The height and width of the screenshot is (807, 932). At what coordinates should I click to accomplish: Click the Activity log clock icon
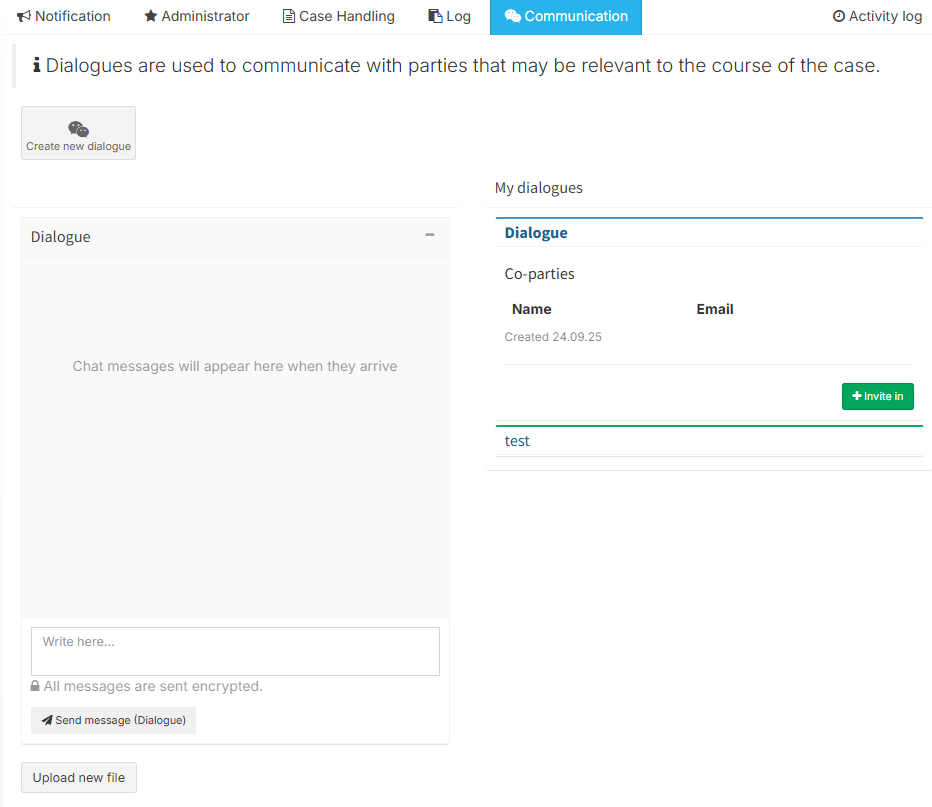pyautogui.click(x=839, y=17)
